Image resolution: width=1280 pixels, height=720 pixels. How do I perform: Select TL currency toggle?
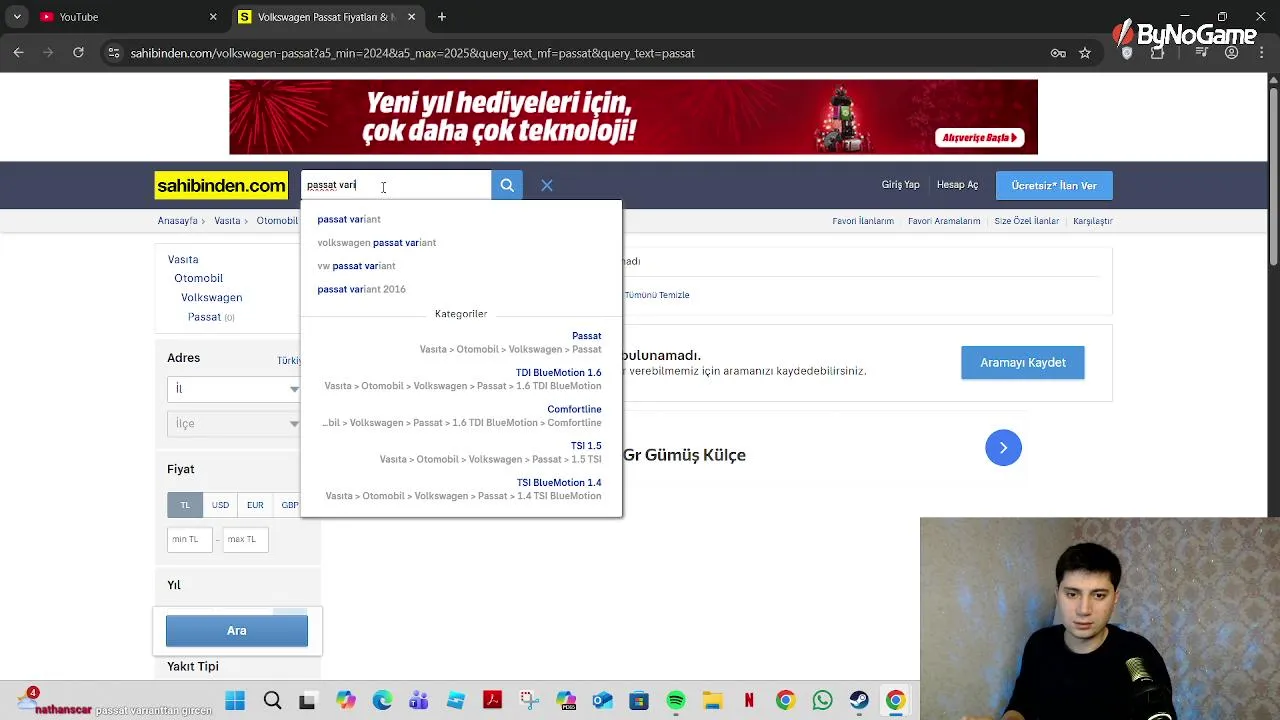point(185,505)
